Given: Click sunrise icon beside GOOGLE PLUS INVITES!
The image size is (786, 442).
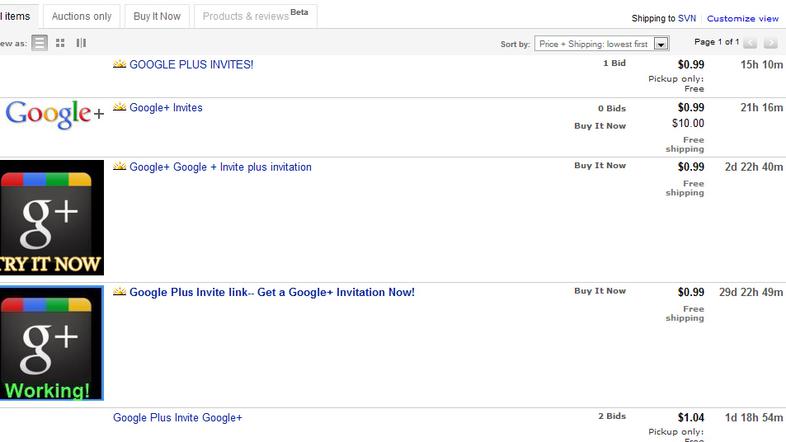Looking at the screenshot, I should (119, 65).
